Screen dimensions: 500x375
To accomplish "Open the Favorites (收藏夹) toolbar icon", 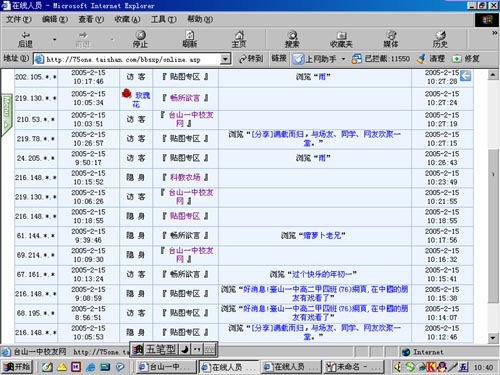I will pyautogui.click(x=341, y=39).
